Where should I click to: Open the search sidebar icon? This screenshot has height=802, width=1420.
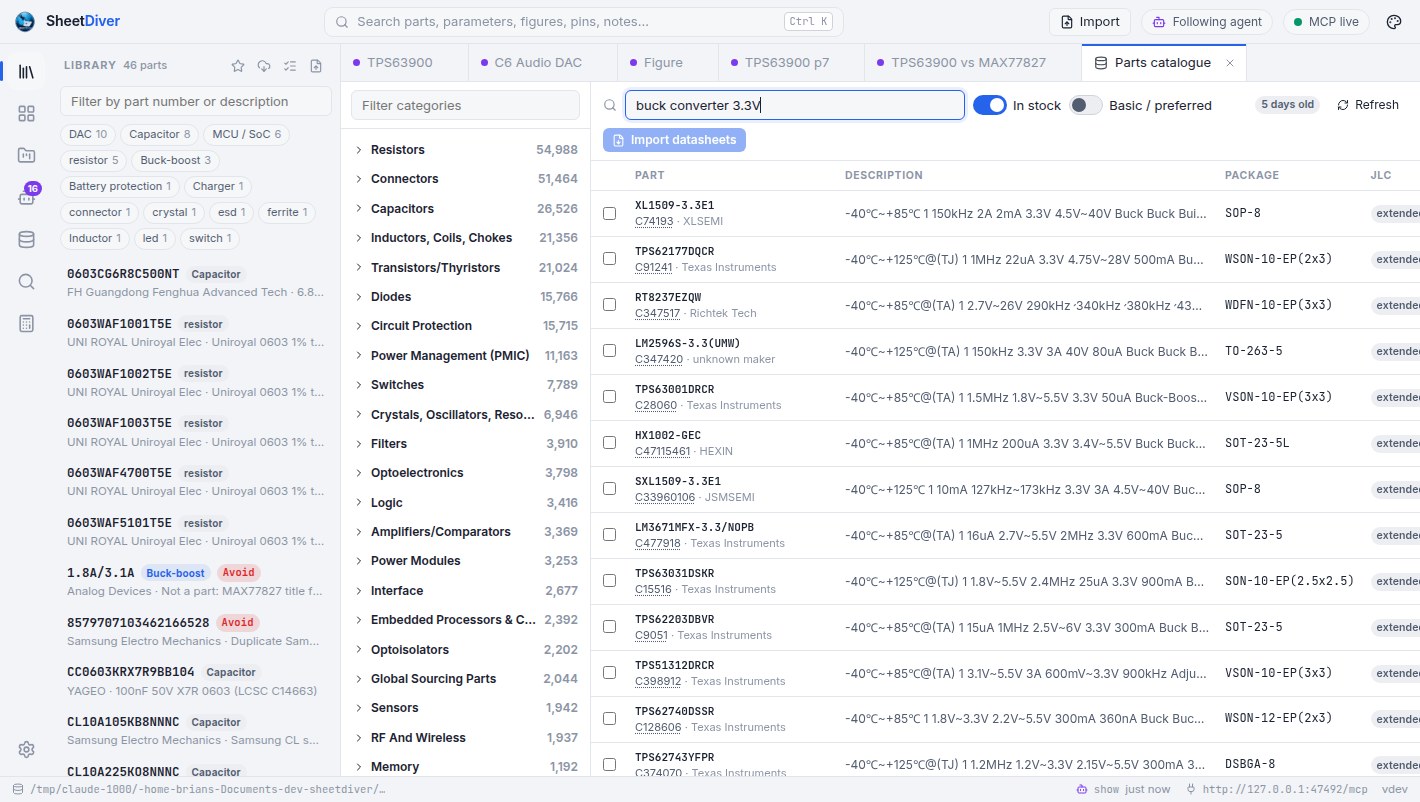pos(26,281)
